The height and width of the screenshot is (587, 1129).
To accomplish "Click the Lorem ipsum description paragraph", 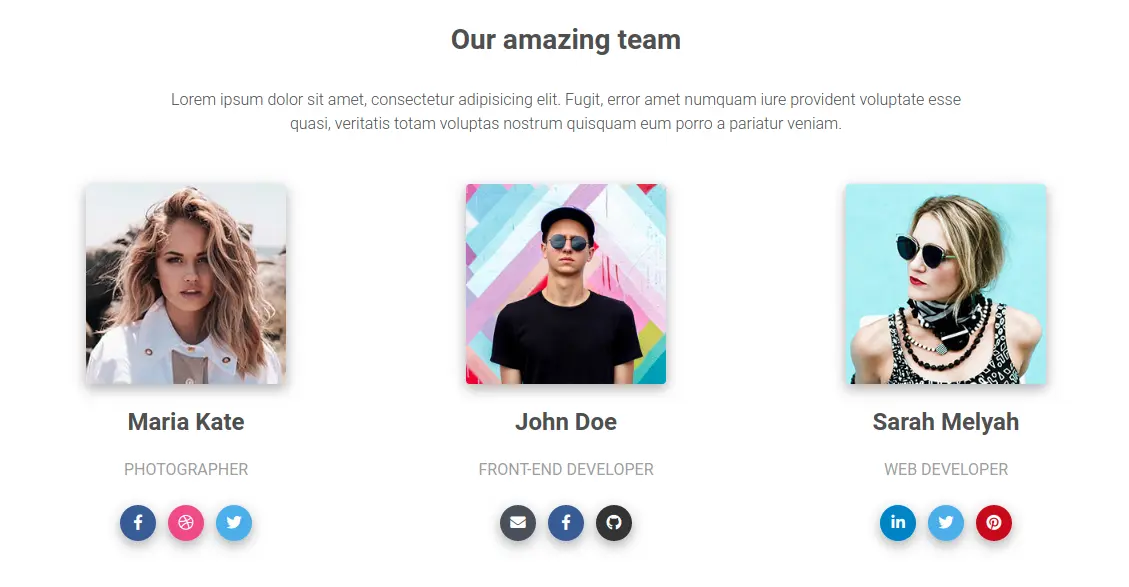I will pos(566,112).
